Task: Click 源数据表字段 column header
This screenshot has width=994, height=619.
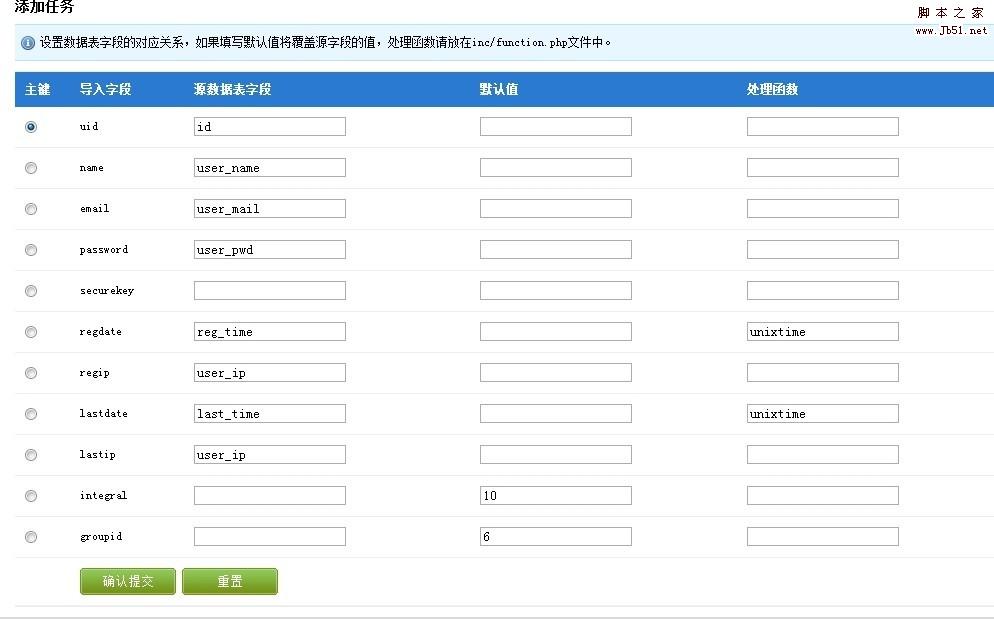Action: (233, 89)
